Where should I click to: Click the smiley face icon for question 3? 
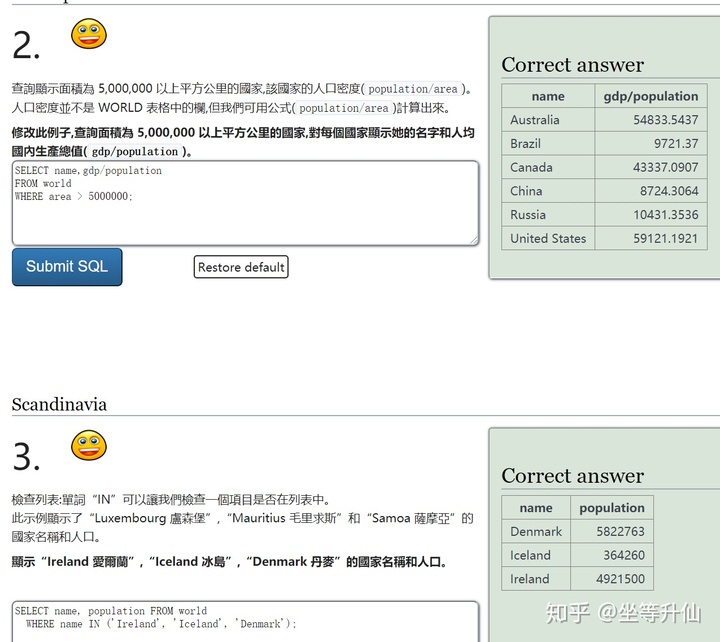89,445
